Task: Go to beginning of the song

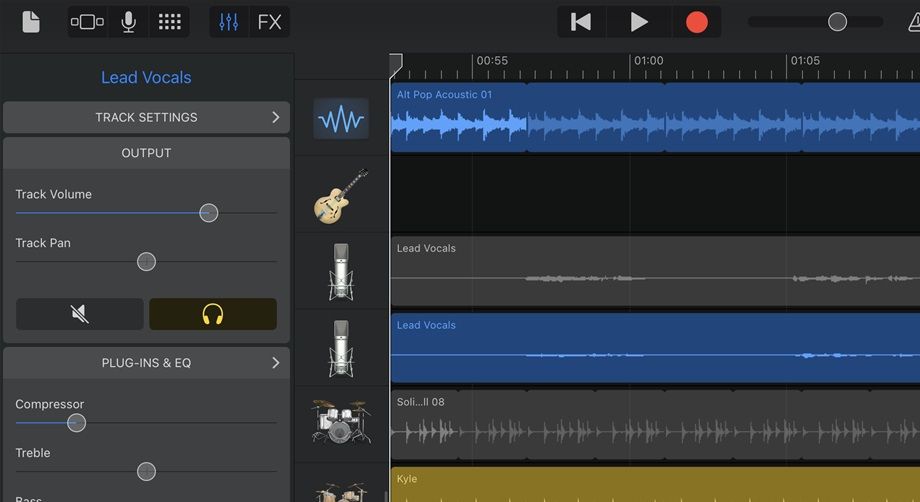Action: pyautogui.click(x=581, y=22)
